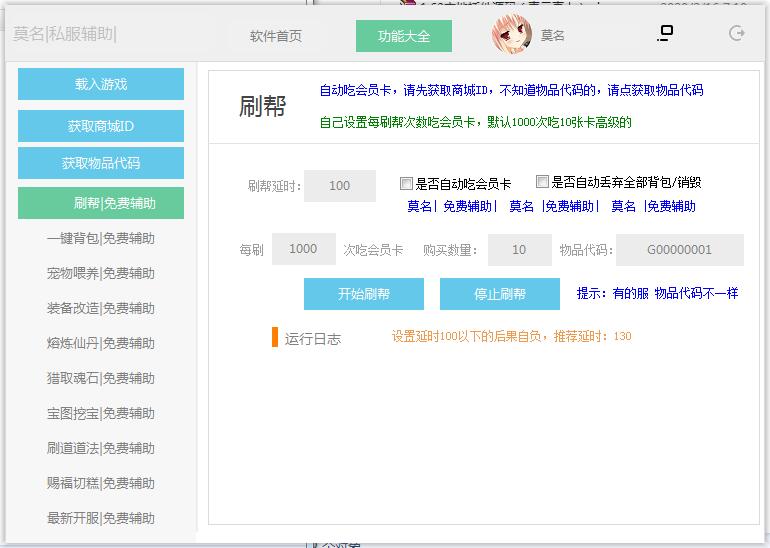Click the window restore icon in header
This screenshot has height=548, width=770.
[x=664, y=33]
